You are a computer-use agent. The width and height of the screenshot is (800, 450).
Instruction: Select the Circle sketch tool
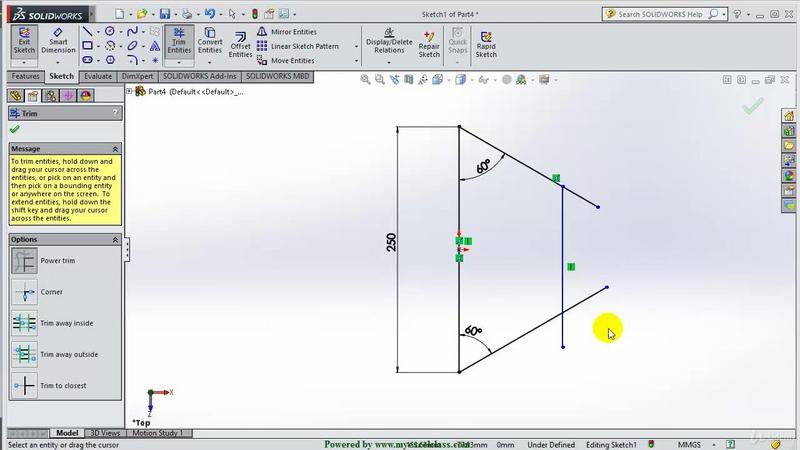point(110,32)
